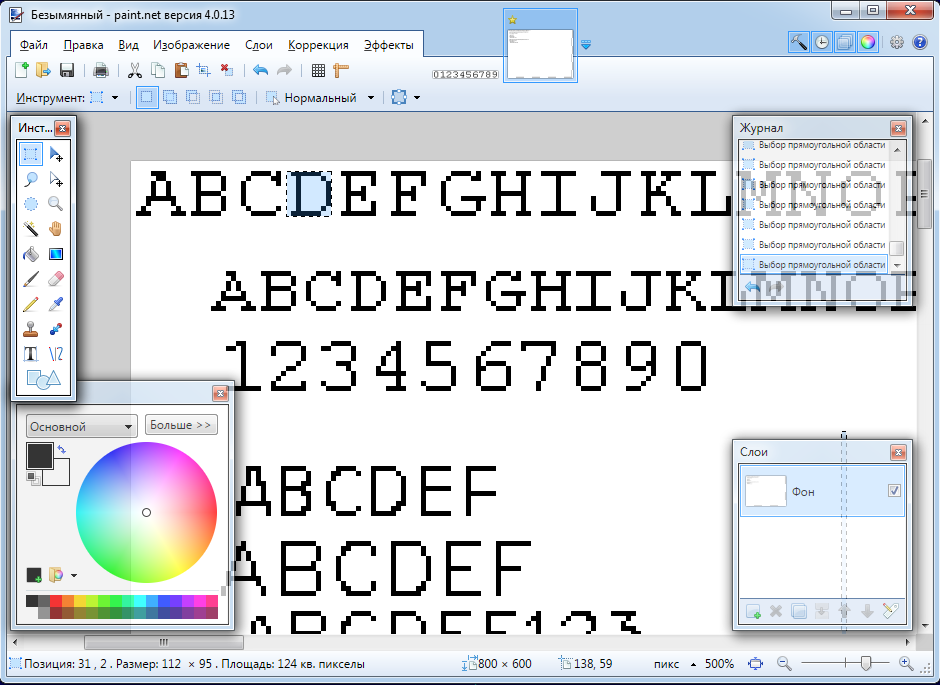Screen dimensions: 940x685
Task: Open the settings gear button
Action: [897, 42]
